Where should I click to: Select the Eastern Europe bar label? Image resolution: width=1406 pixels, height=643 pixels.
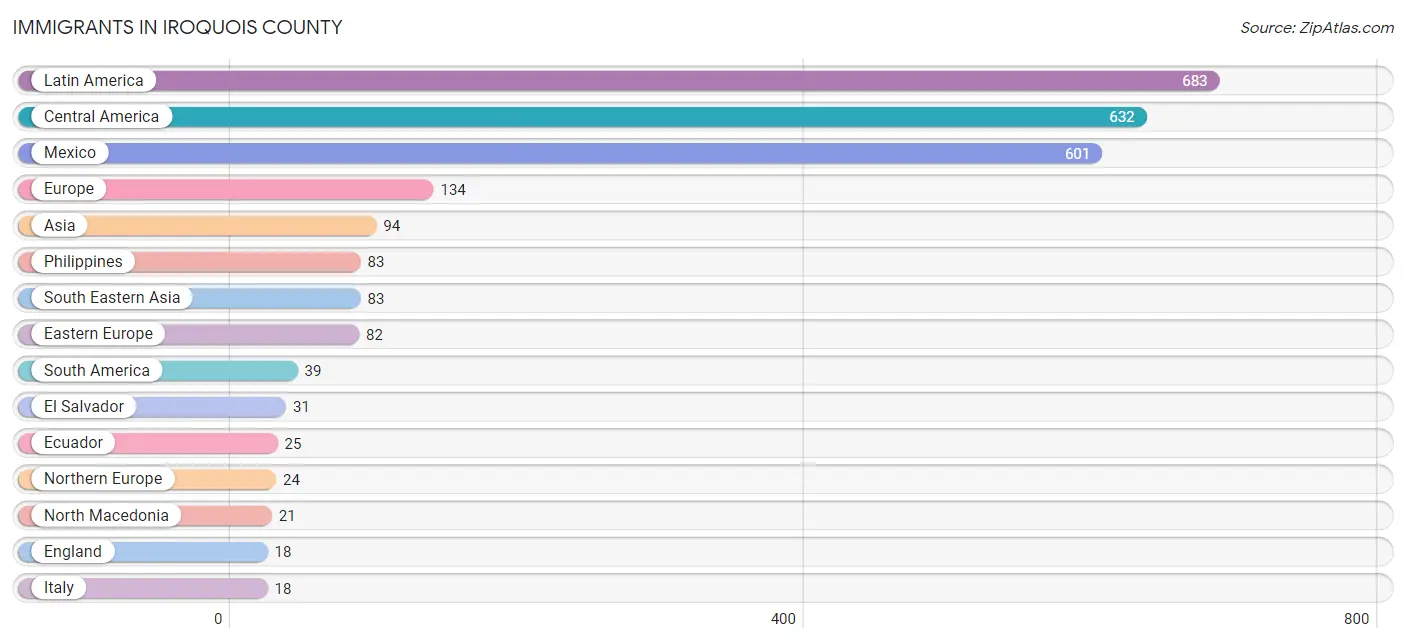click(x=98, y=333)
